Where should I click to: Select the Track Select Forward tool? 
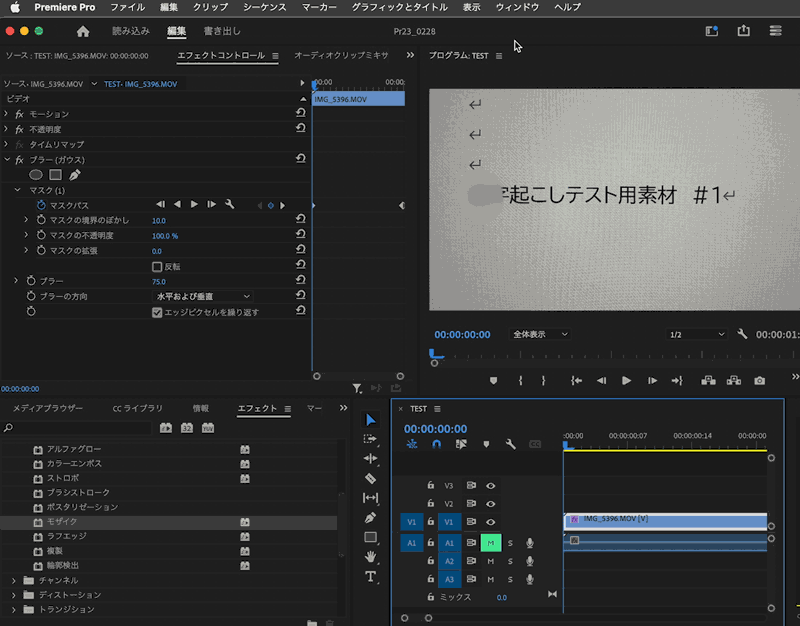[370, 439]
